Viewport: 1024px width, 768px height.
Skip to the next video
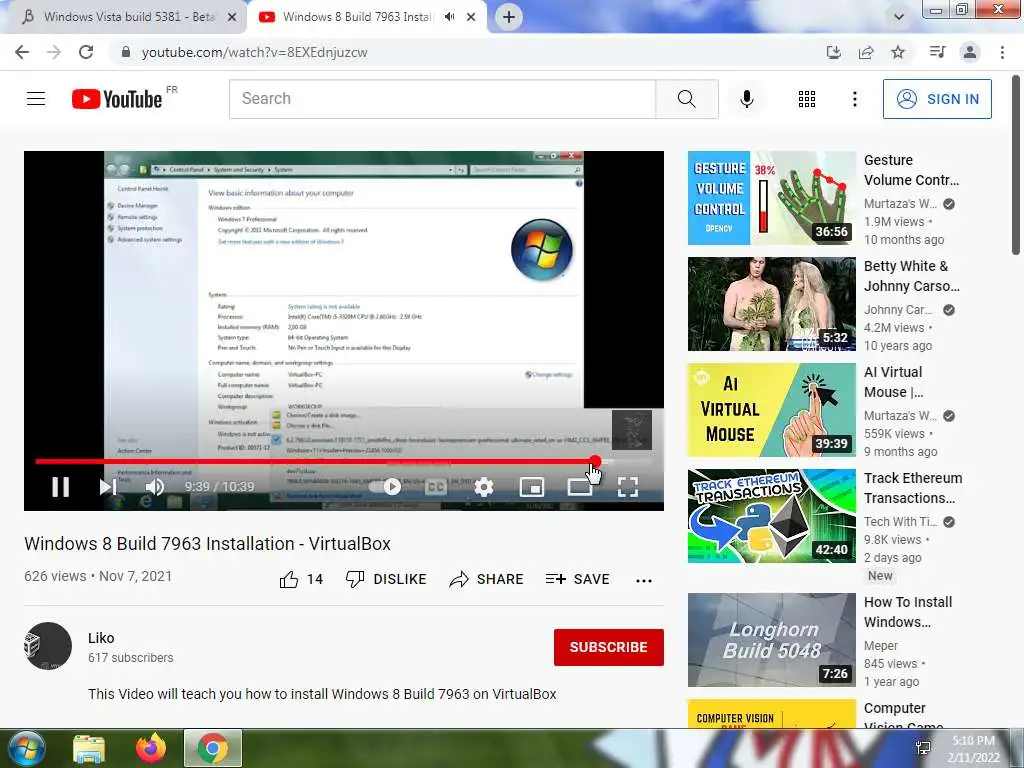click(x=107, y=487)
